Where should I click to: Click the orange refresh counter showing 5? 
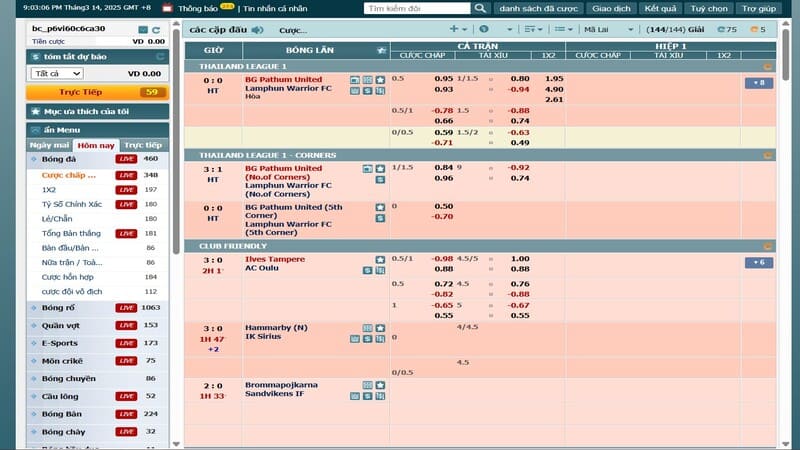tap(758, 30)
